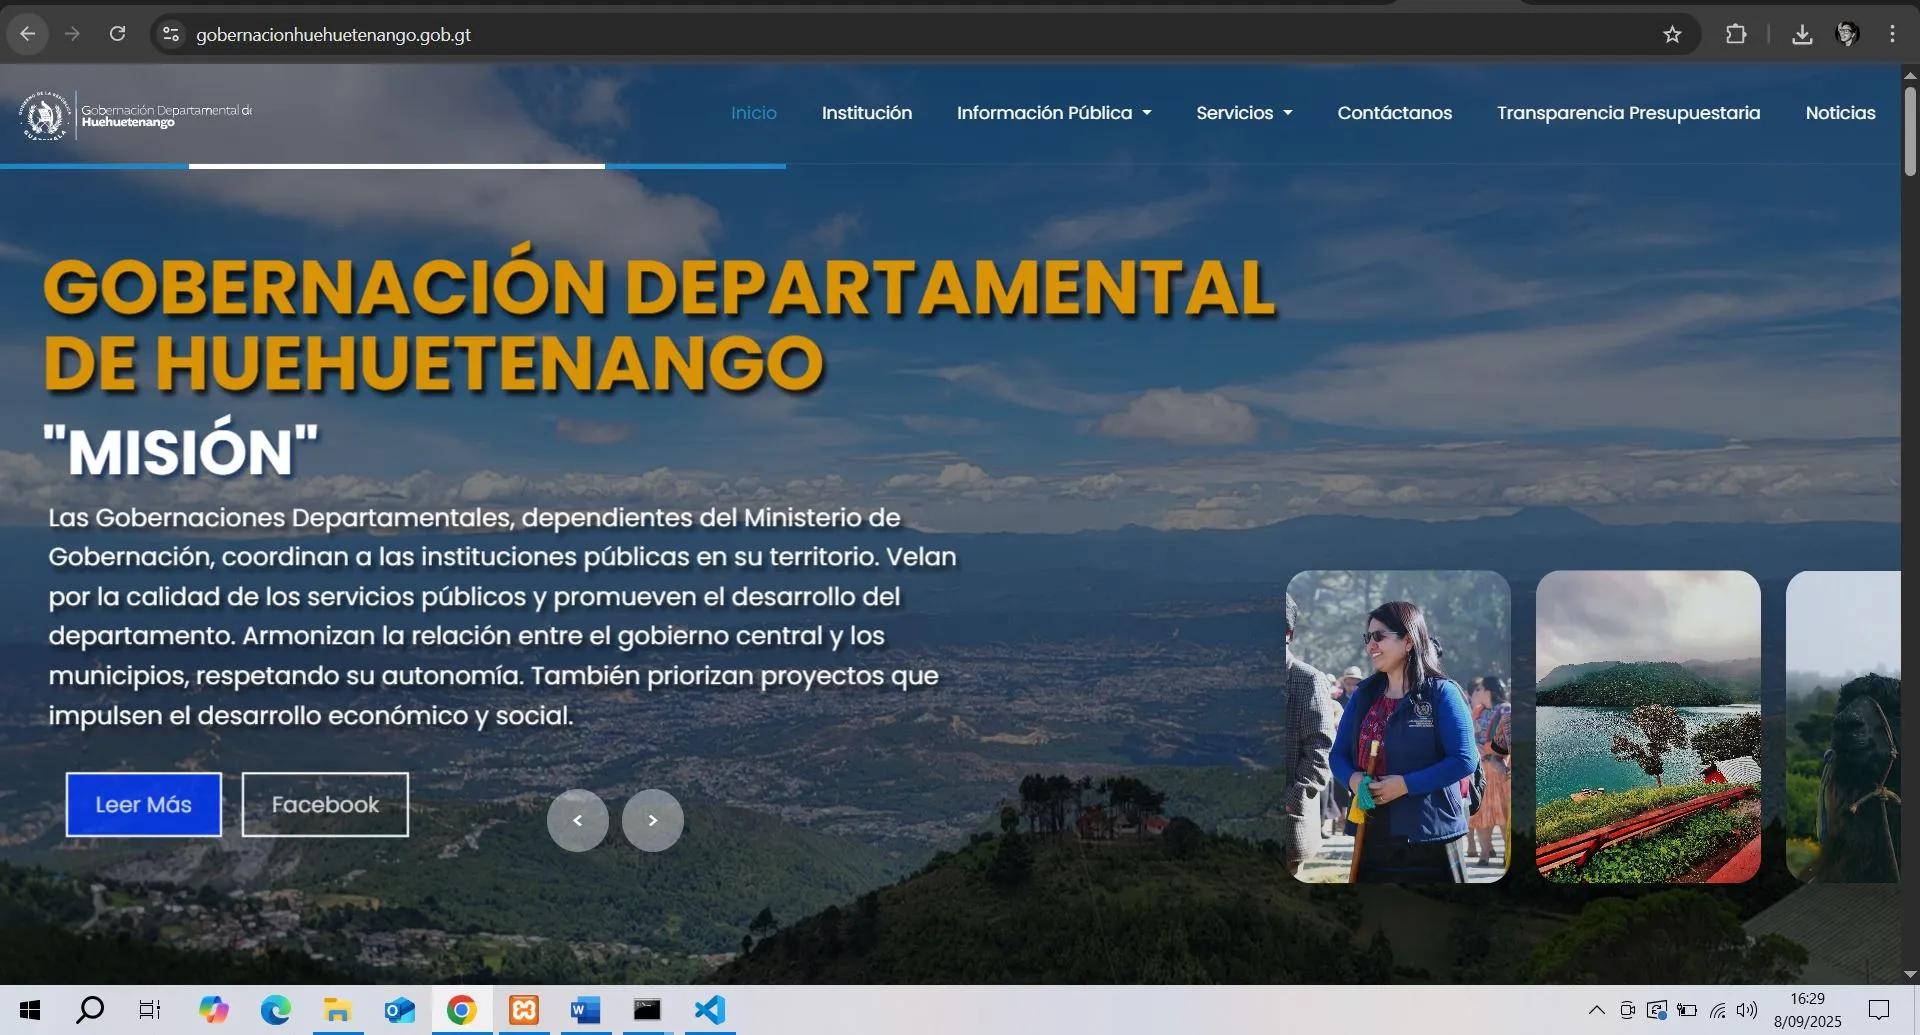Open the Chrome profile avatar
The width and height of the screenshot is (1920, 1035).
pos(1849,33)
